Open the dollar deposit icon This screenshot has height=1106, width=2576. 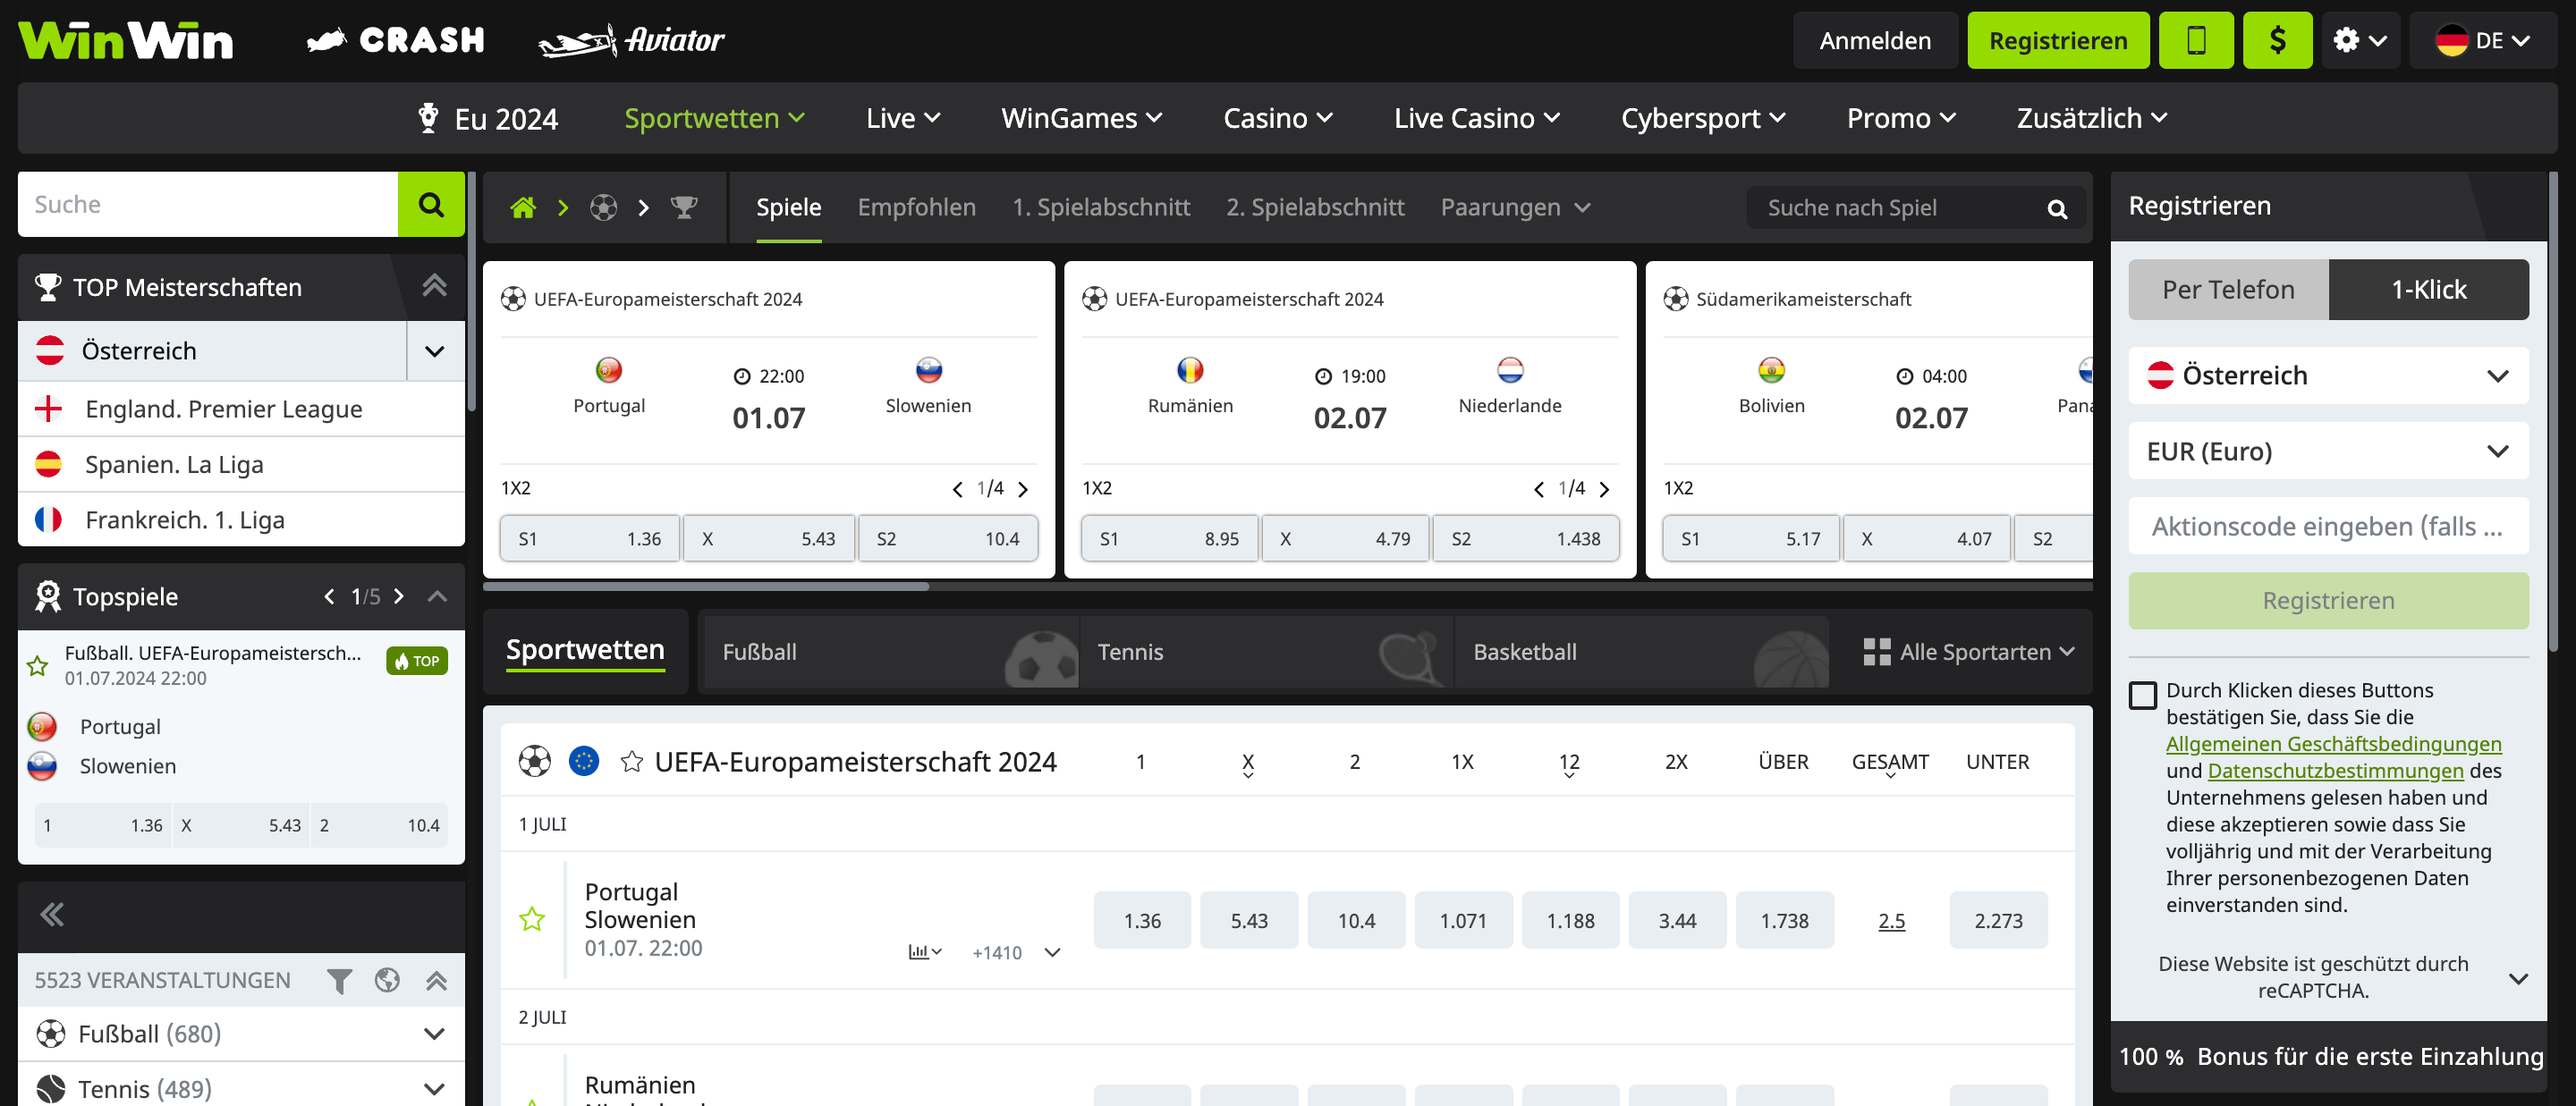[x=2276, y=41]
